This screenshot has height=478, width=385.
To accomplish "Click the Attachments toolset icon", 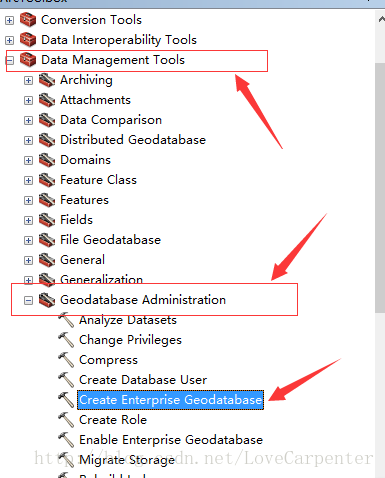I will pyautogui.click(x=47, y=100).
